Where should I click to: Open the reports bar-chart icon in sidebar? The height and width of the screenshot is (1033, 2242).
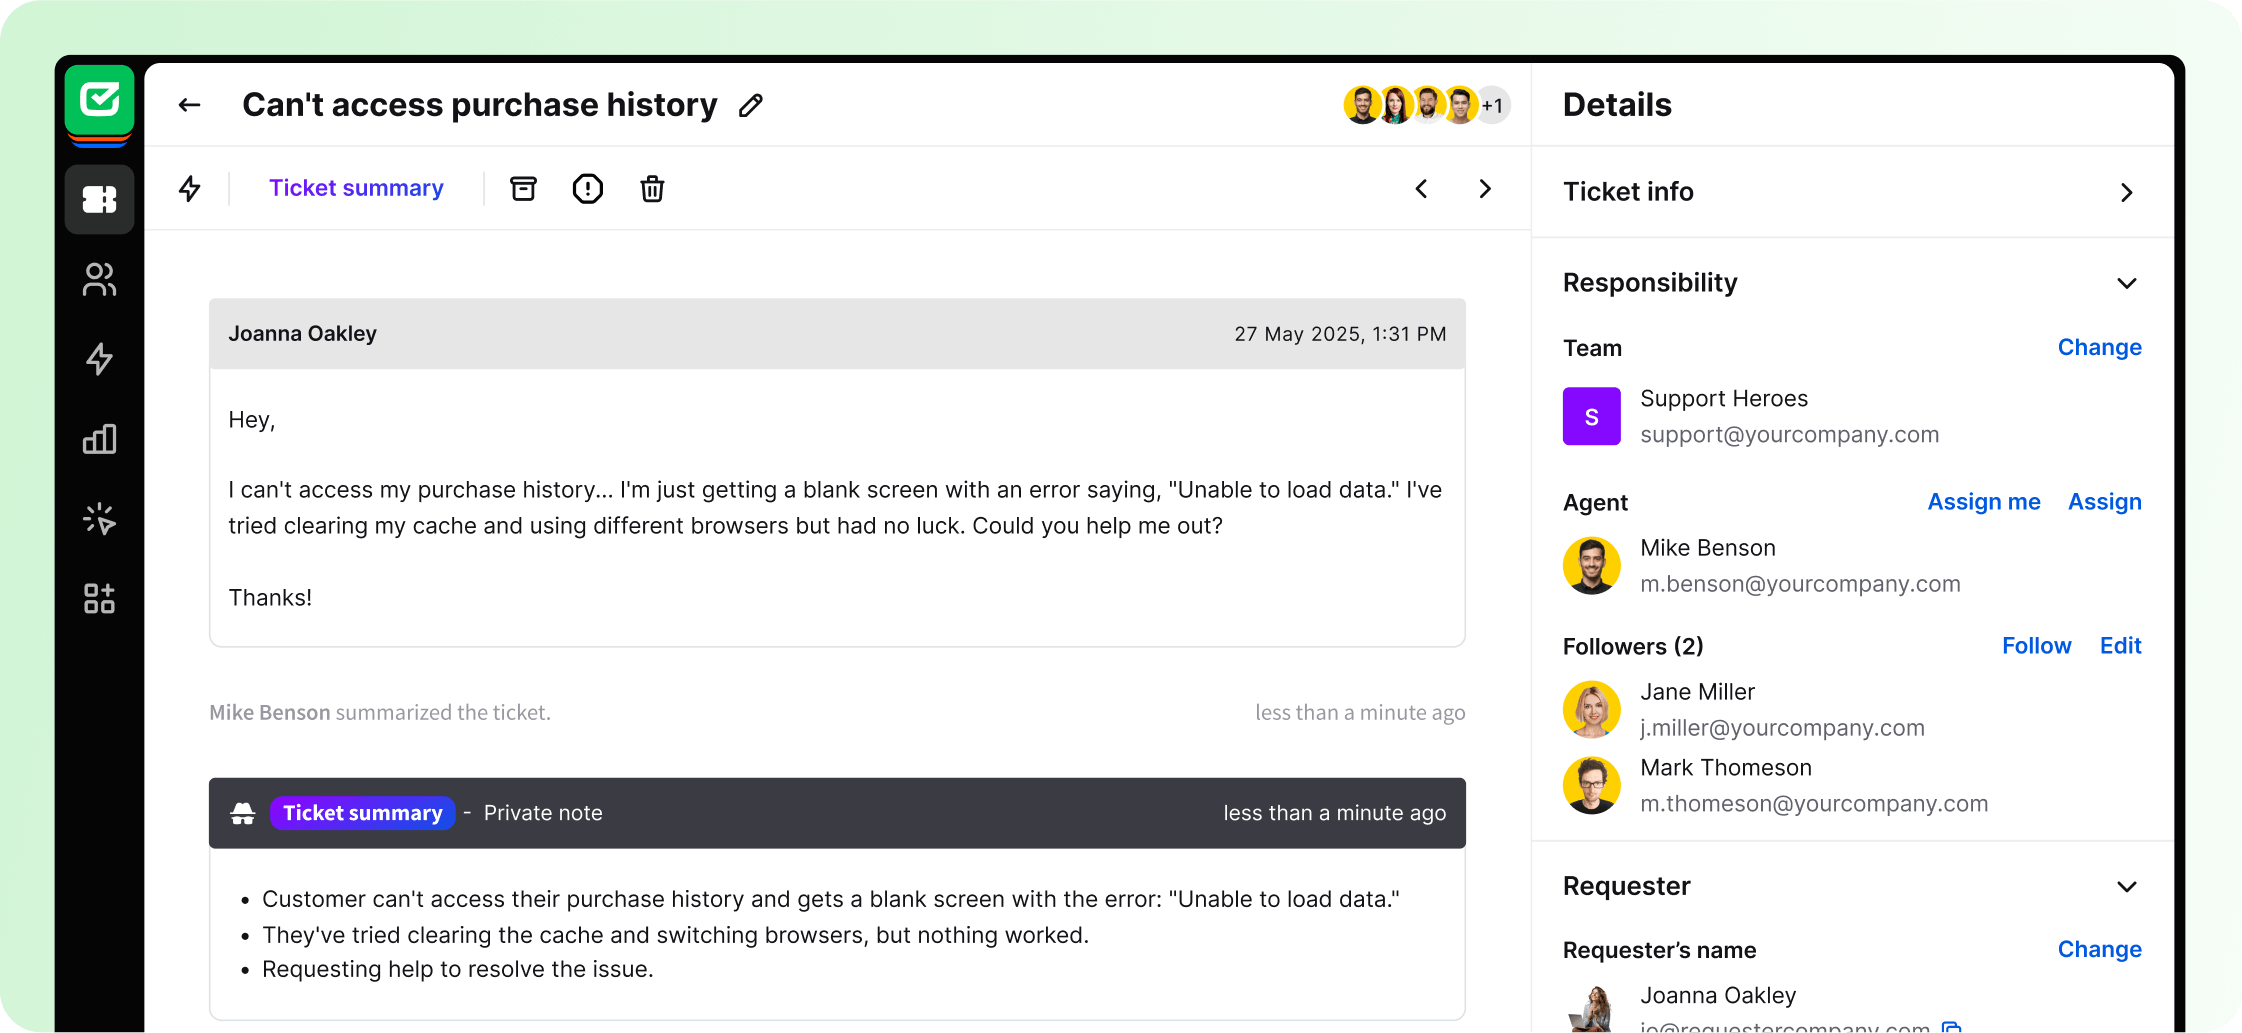[x=99, y=439]
